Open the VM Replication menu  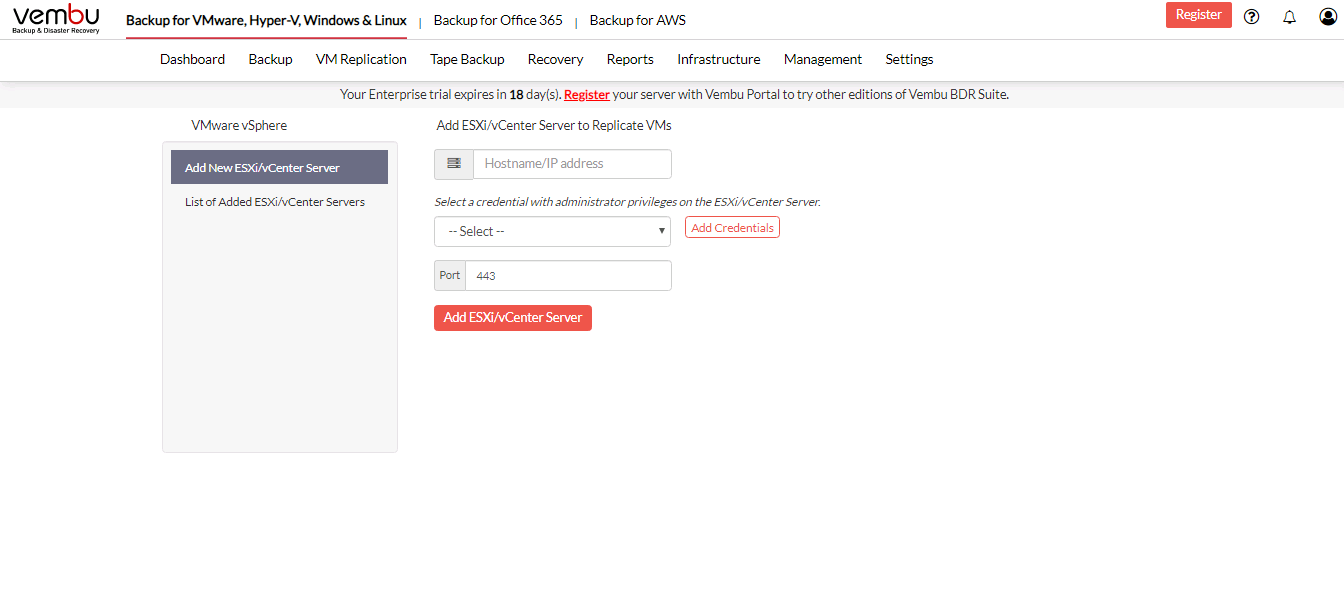tap(361, 59)
